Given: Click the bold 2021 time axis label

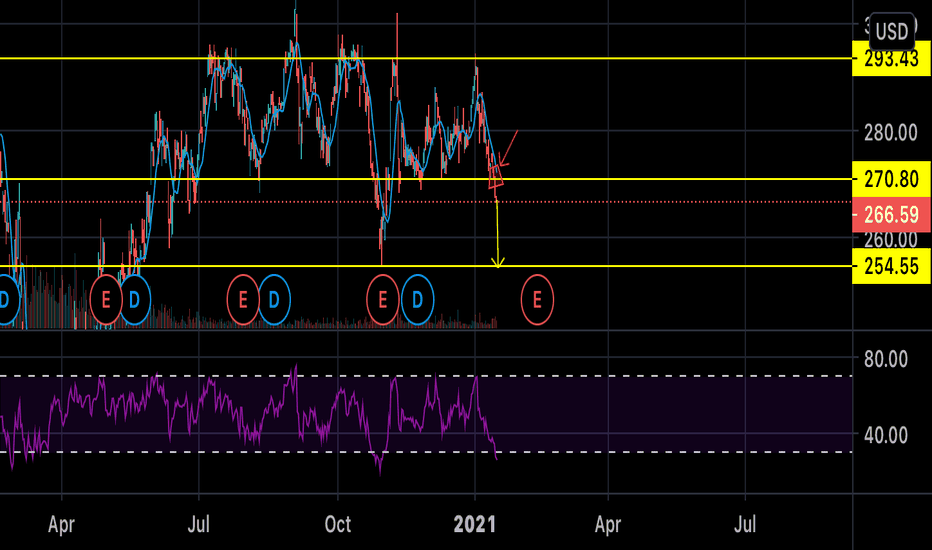Looking at the screenshot, I should coord(474,524).
